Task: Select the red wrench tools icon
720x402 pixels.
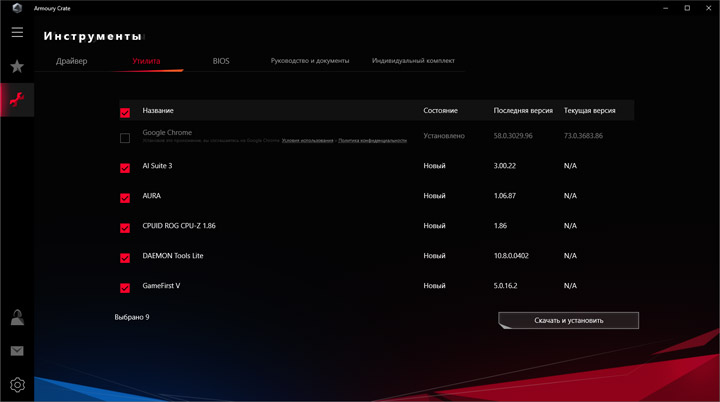Action: pyautogui.click(x=17, y=100)
